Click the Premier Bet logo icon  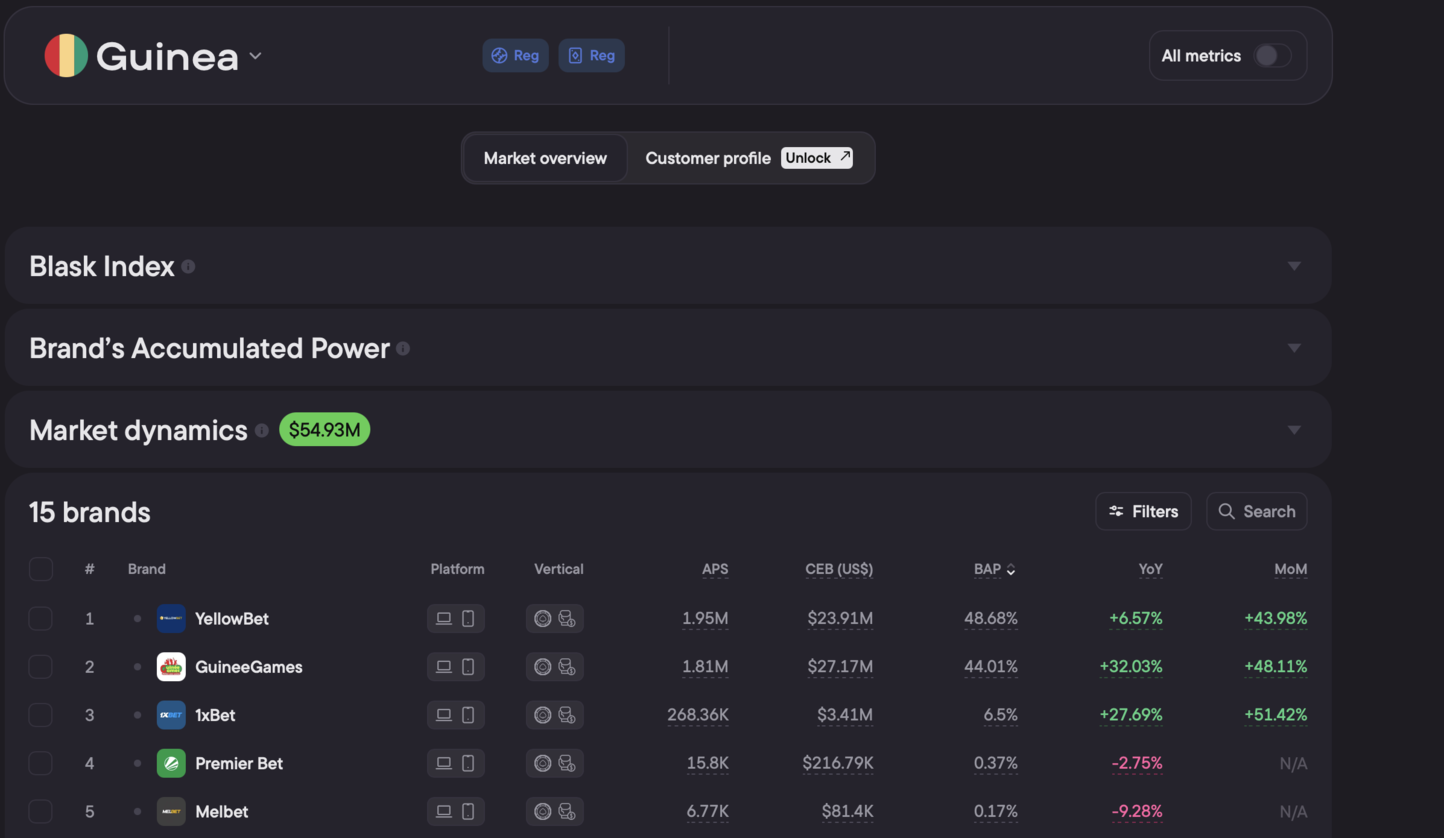click(x=171, y=763)
